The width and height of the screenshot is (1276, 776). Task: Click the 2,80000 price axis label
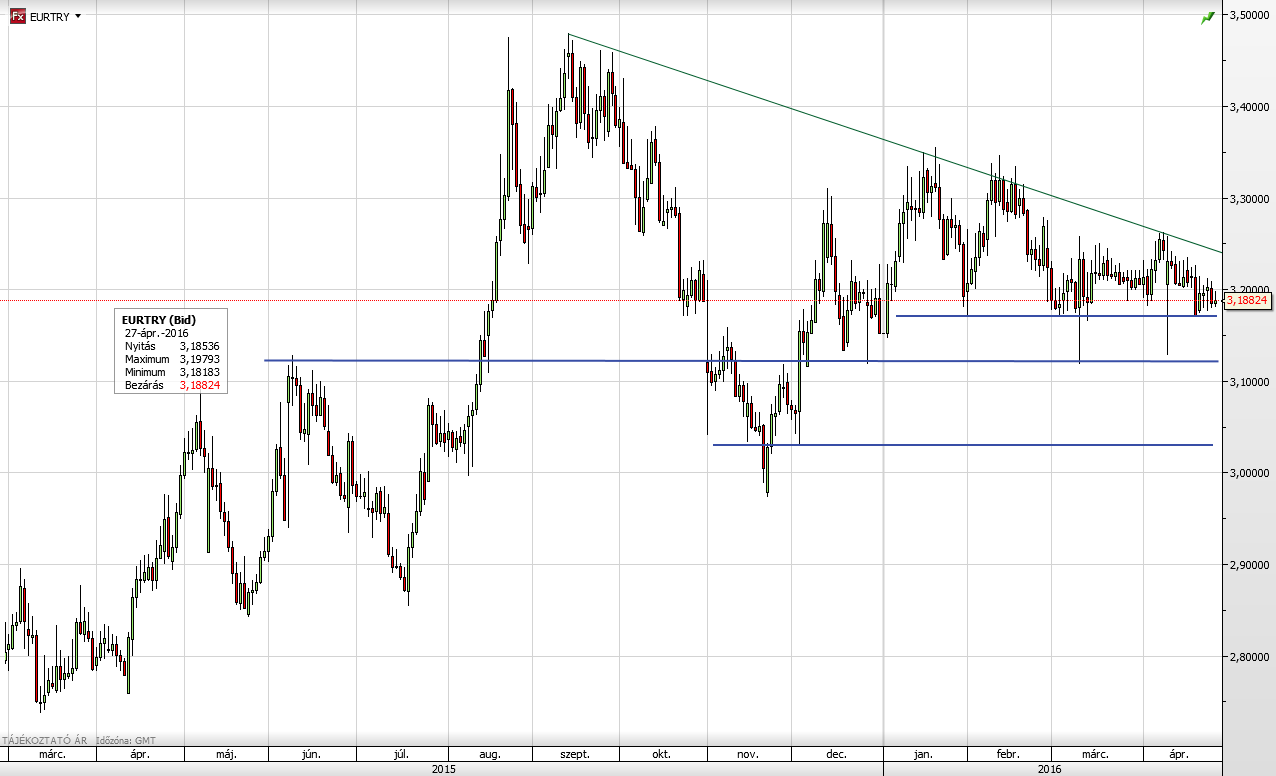pyautogui.click(x=1250, y=657)
